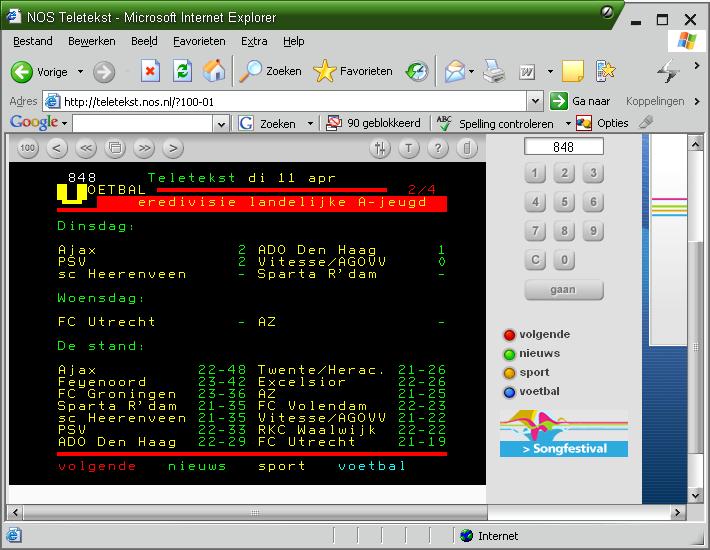Viewport: 710px width, 550px height.
Task: Open the Bewerken menu
Action: pyautogui.click(x=91, y=41)
